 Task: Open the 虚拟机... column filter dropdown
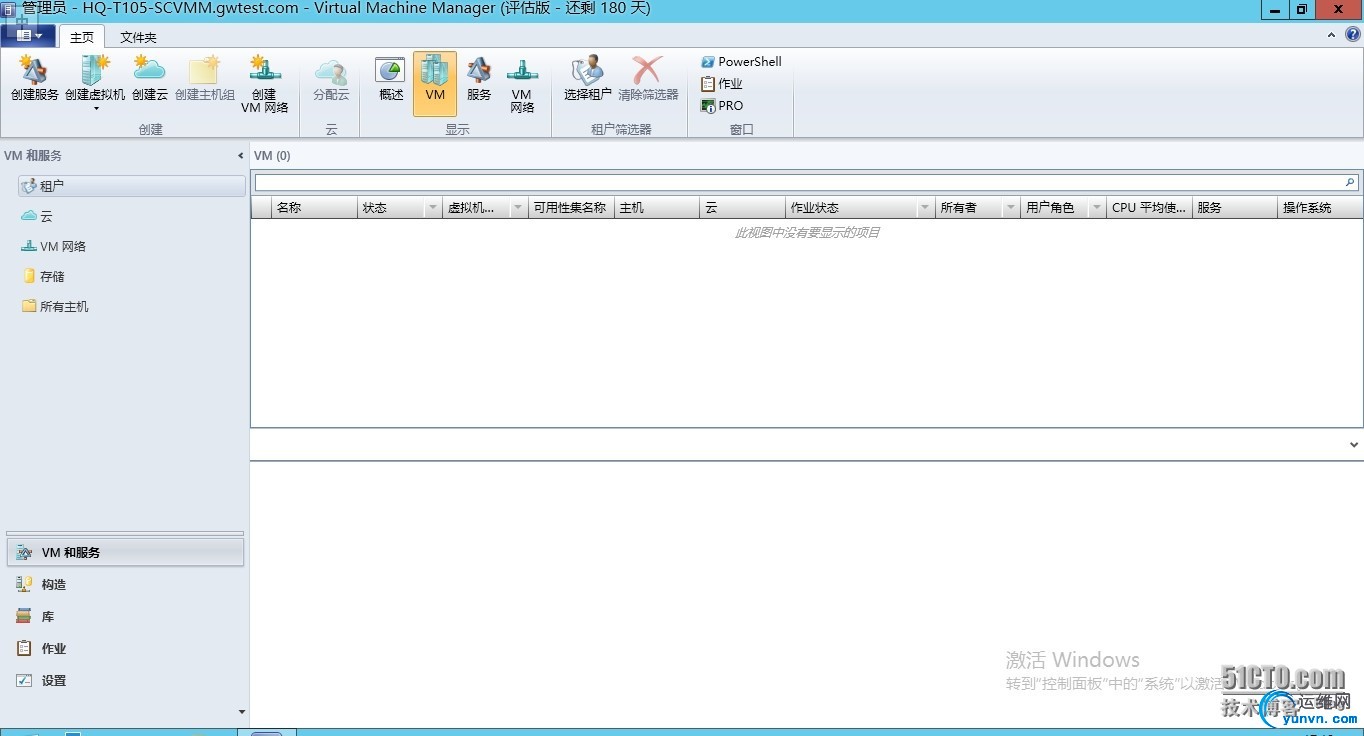(x=518, y=208)
